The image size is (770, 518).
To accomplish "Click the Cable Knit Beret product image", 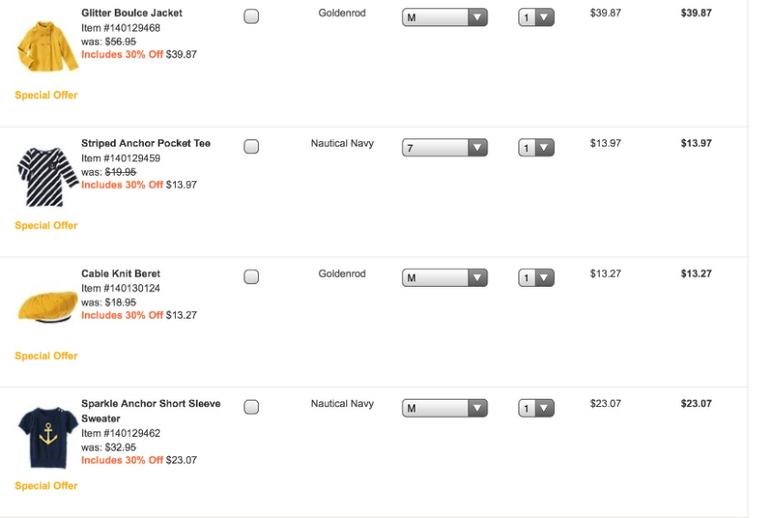I will click(x=46, y=307).
